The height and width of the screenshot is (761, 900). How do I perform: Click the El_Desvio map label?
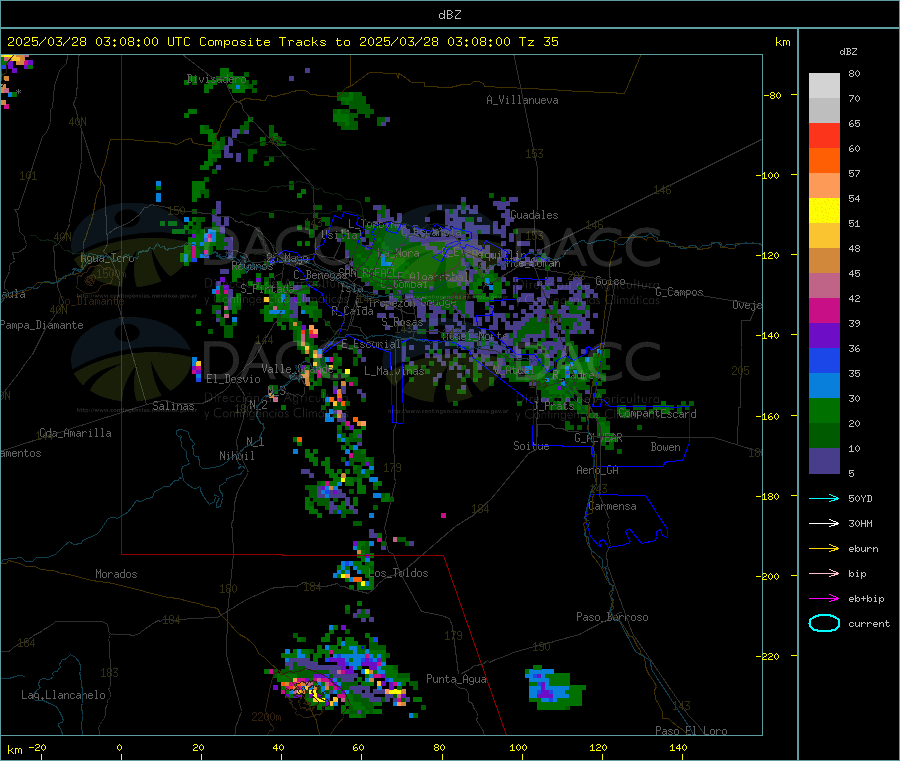(233, 379)
